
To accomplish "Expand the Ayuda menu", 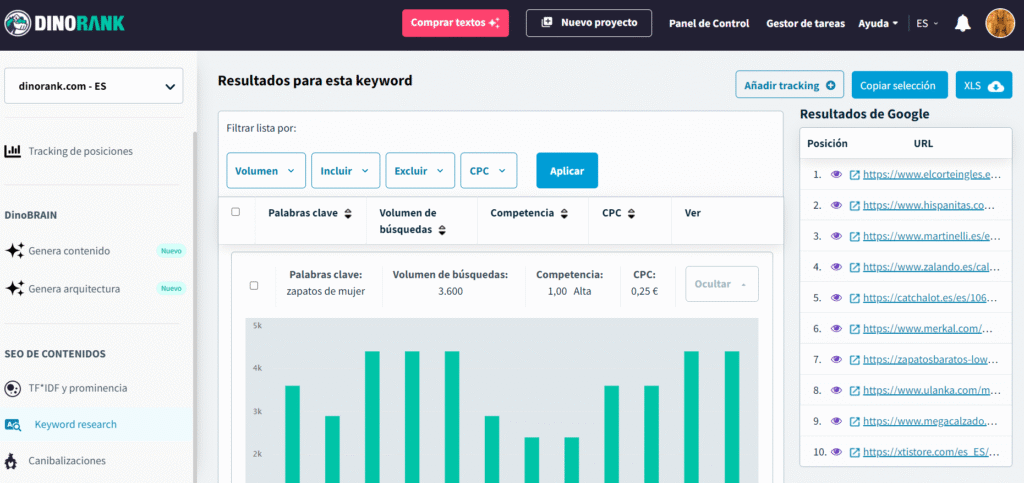I will click(878, 23).
